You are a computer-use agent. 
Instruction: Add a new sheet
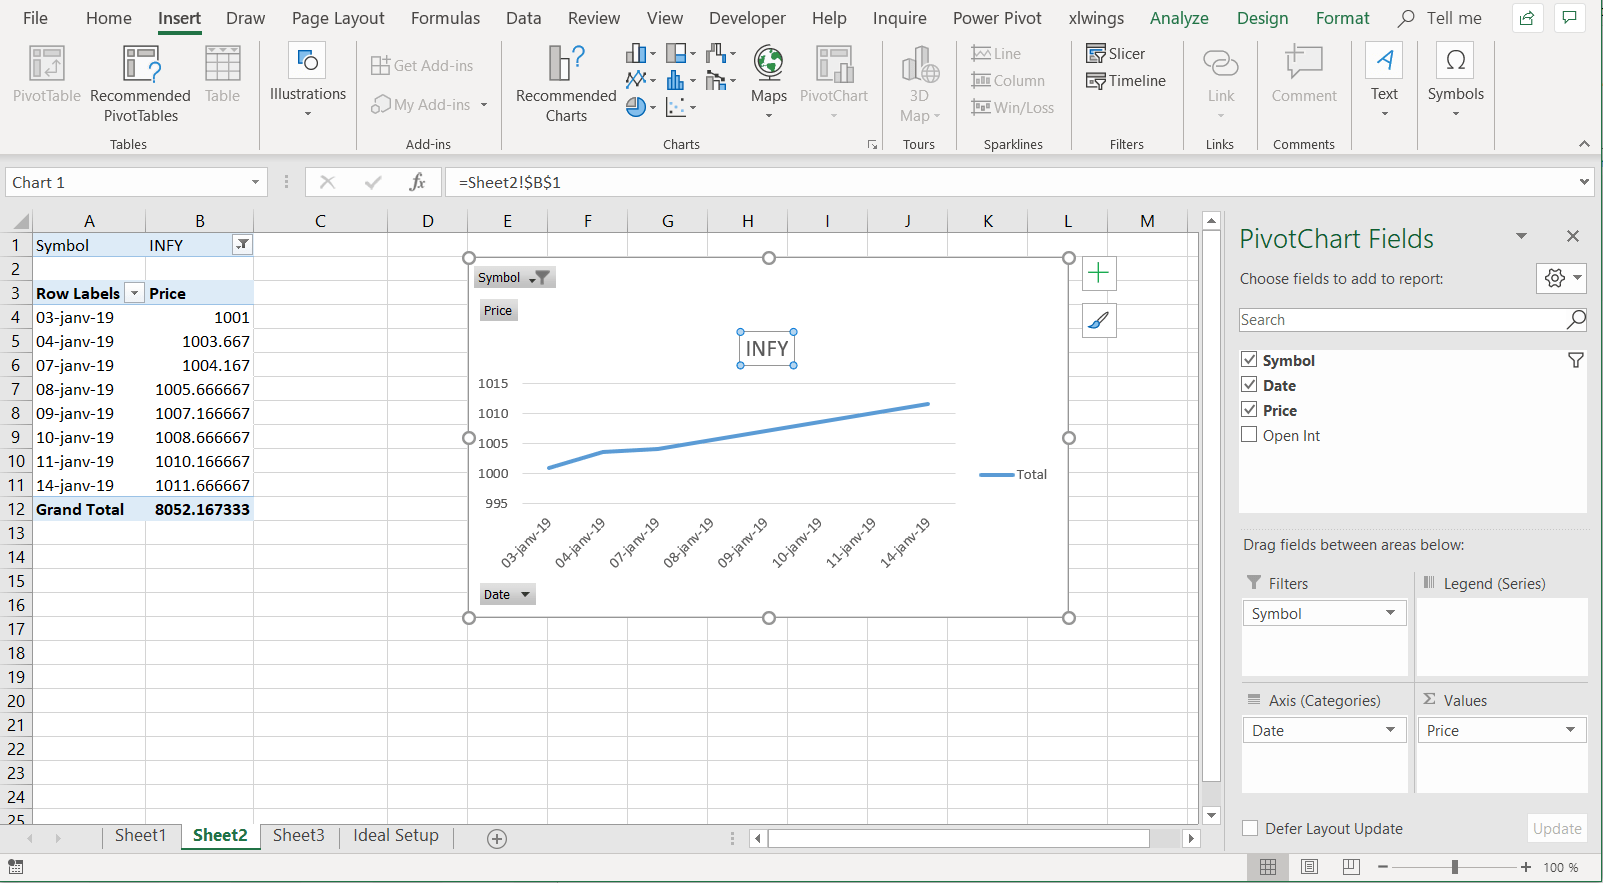497,838
